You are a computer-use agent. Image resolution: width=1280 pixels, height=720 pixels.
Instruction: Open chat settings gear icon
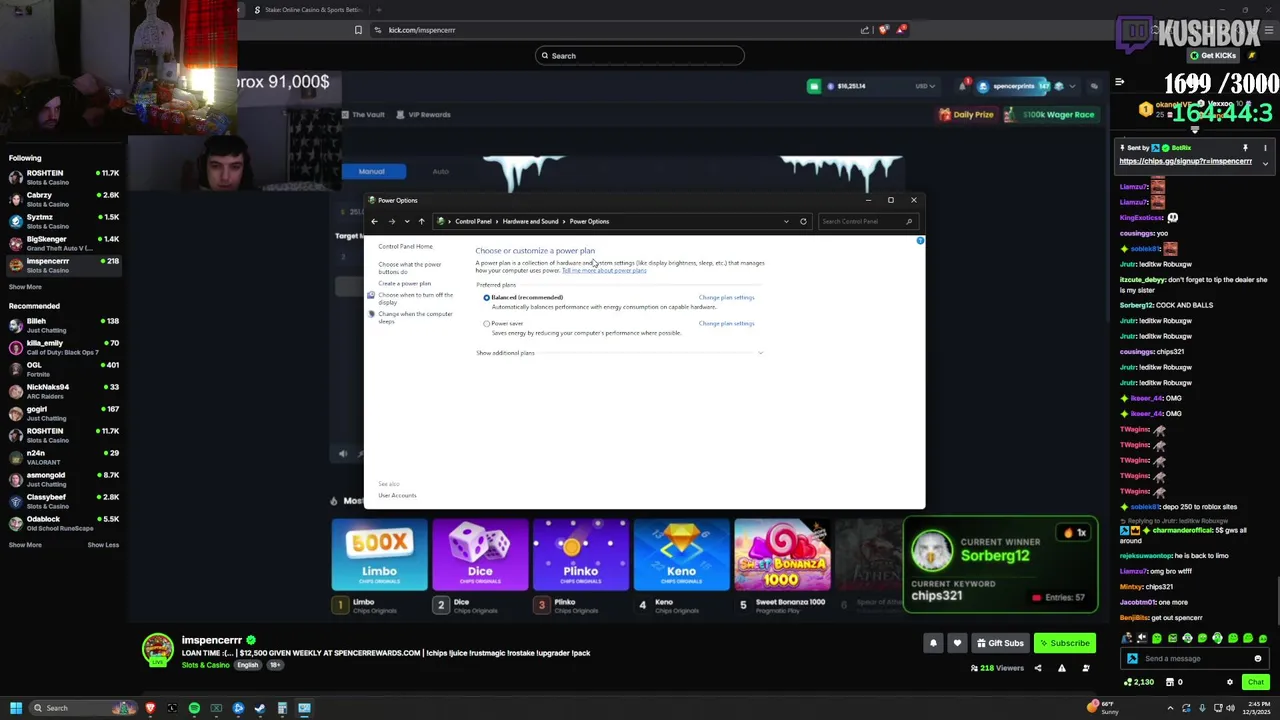[1230, 682]
